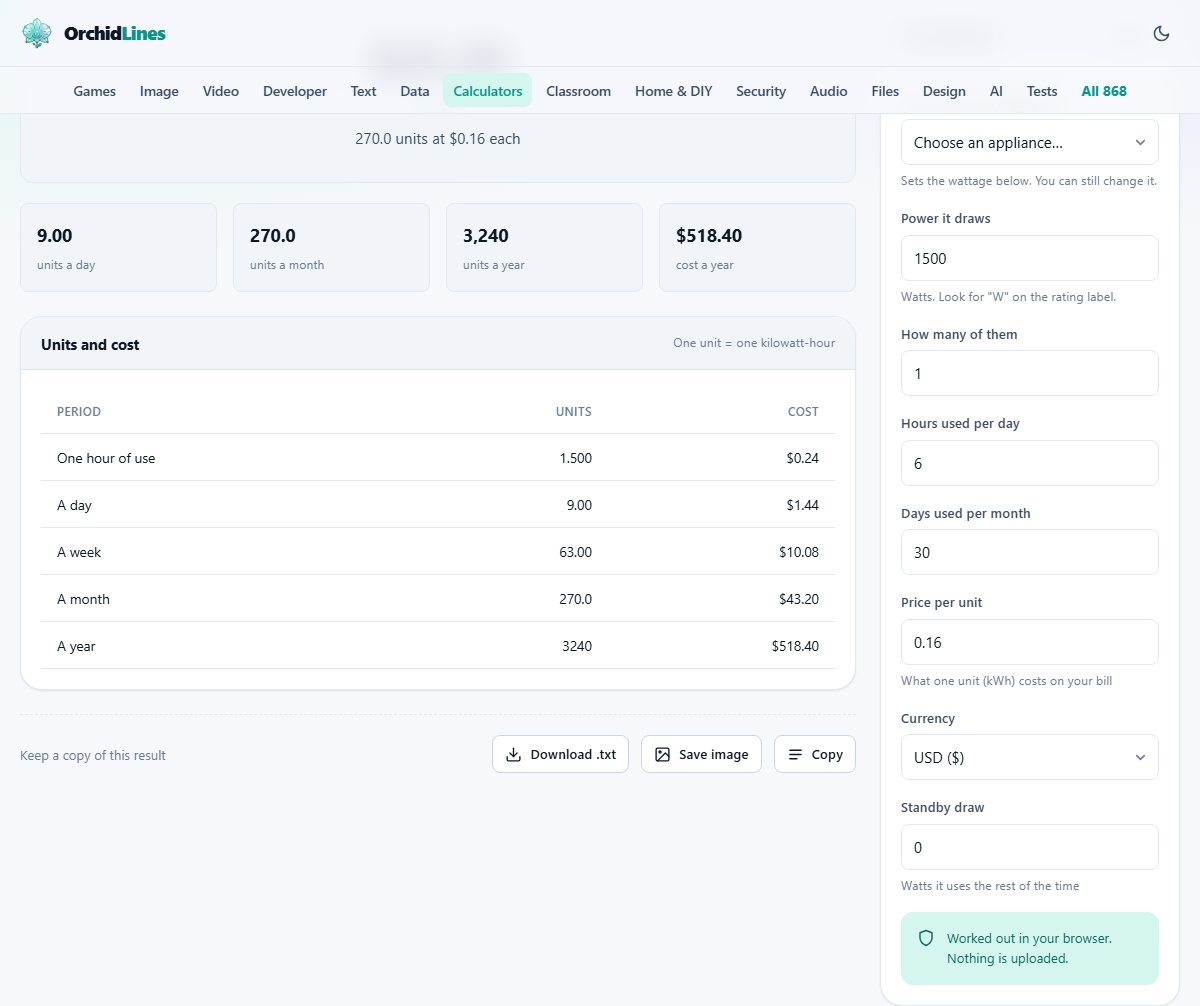Open the Design category
Image resolution: width=1200 pixels, height=1006 pixels.
944,91
